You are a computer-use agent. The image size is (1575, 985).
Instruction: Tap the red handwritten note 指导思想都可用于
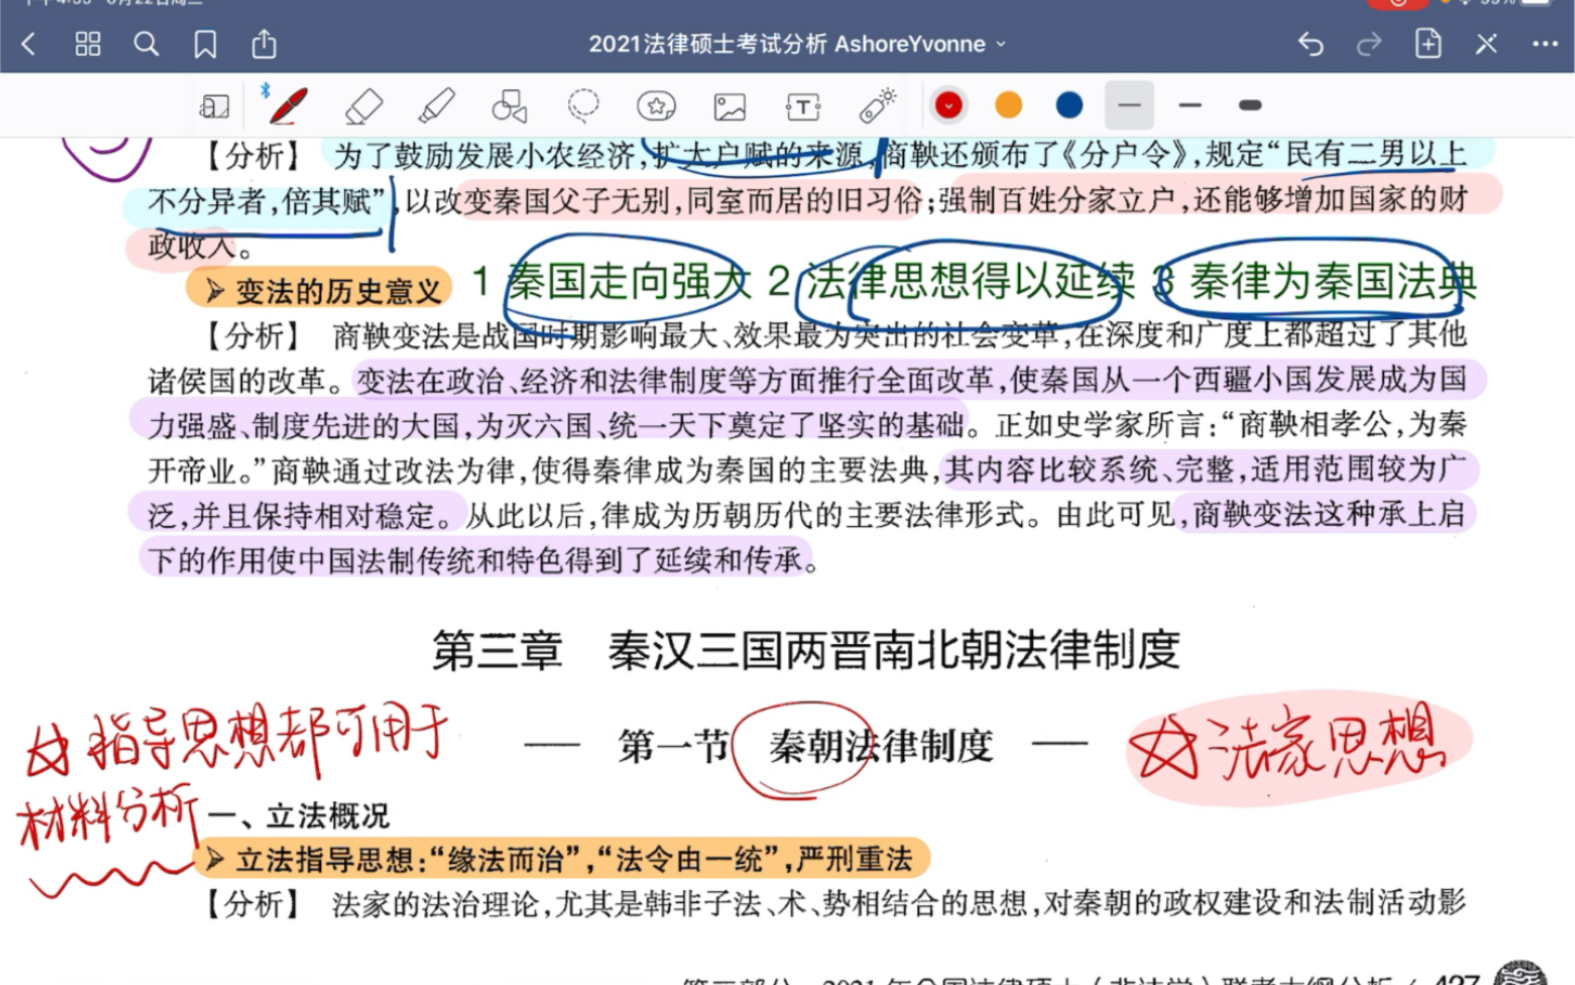[267, 740]
